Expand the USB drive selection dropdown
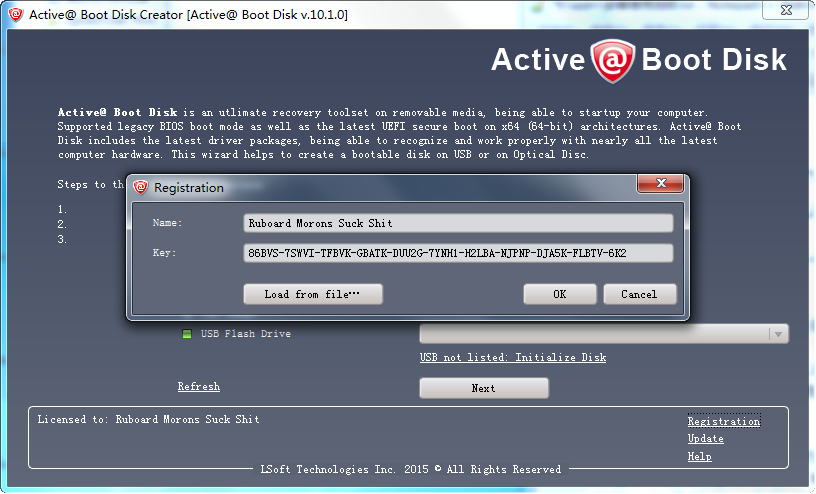 (x=777, y=335)
